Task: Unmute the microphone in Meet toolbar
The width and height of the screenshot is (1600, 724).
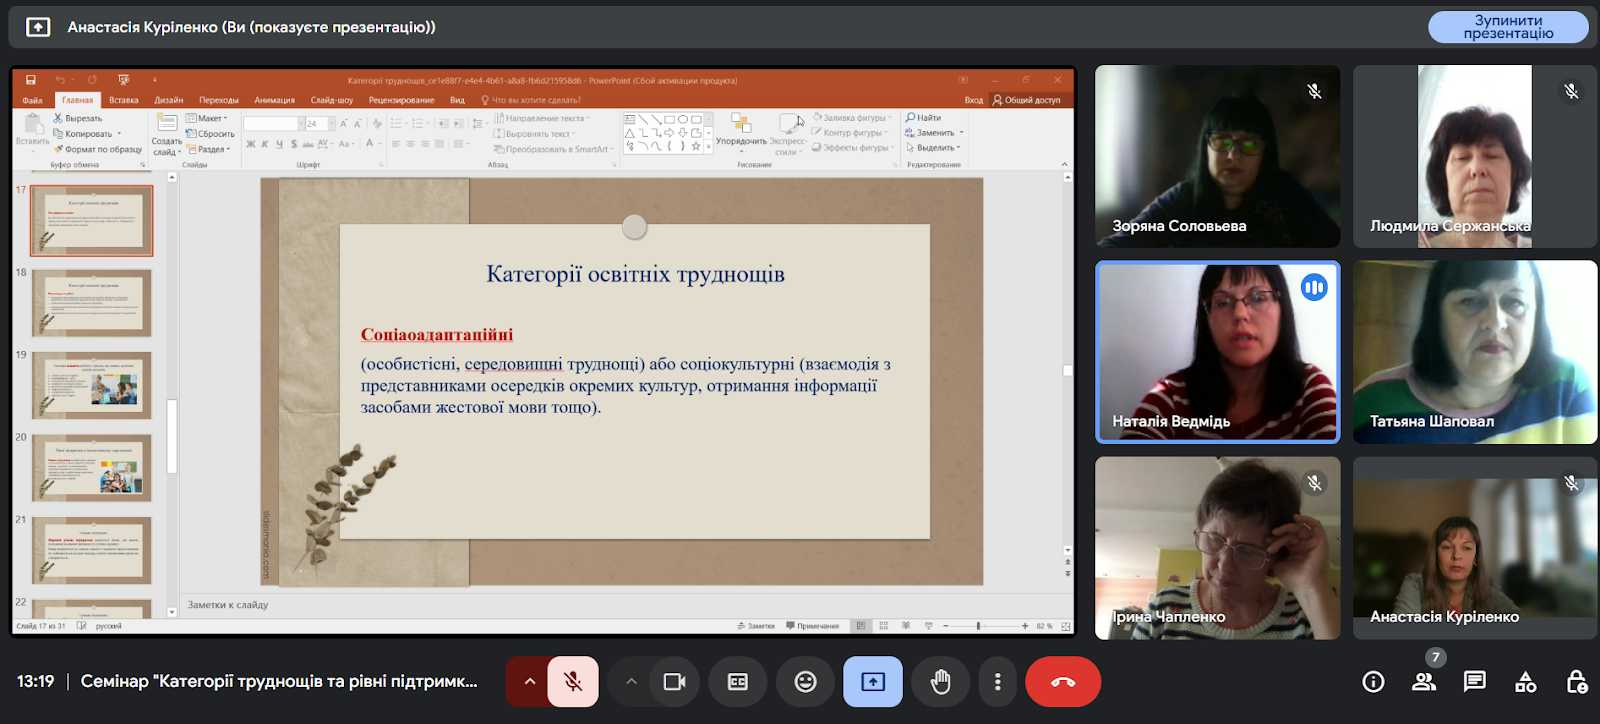Action: click(x=573, y=682)
